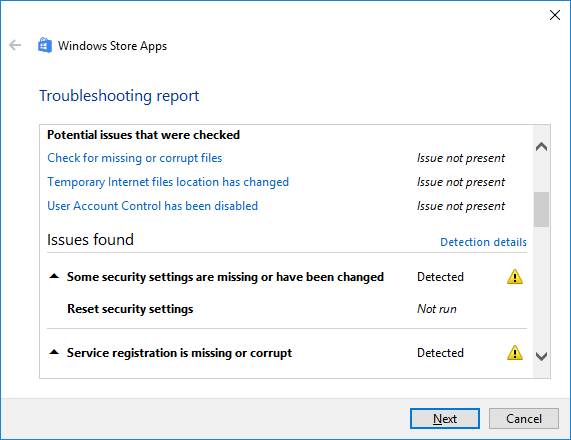The image size is (571, 440).
Task: Click 'Troubleshooting report' title text
Action: pyautogui.click(x=119, y=96)
